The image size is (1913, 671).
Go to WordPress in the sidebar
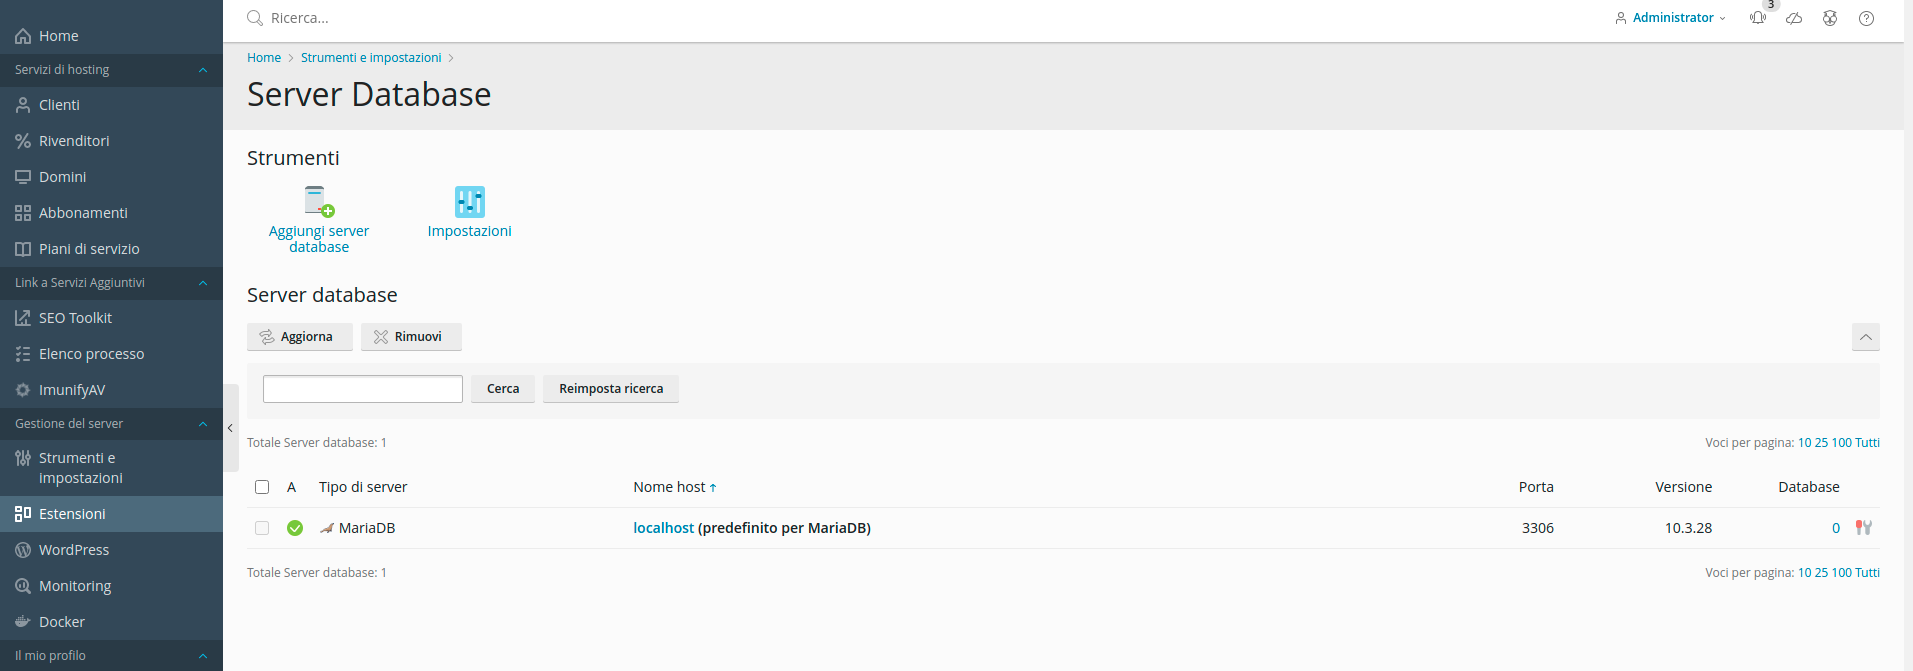(x=73, y=549)
